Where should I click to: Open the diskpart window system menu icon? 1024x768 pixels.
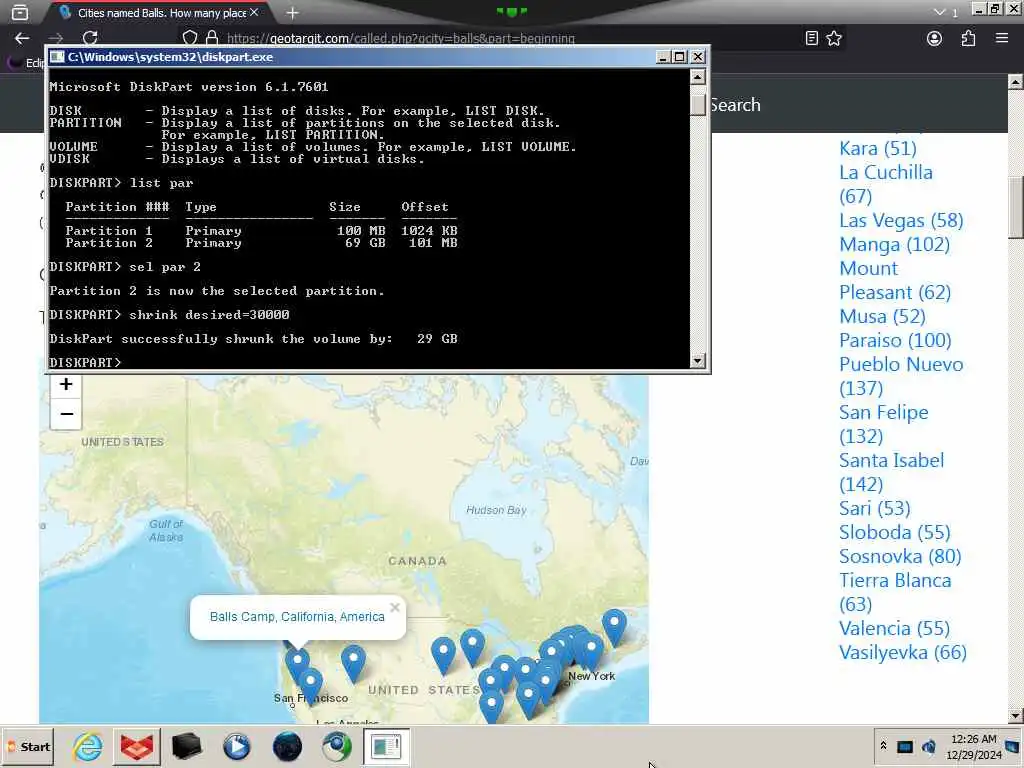(x=57, y=57)
